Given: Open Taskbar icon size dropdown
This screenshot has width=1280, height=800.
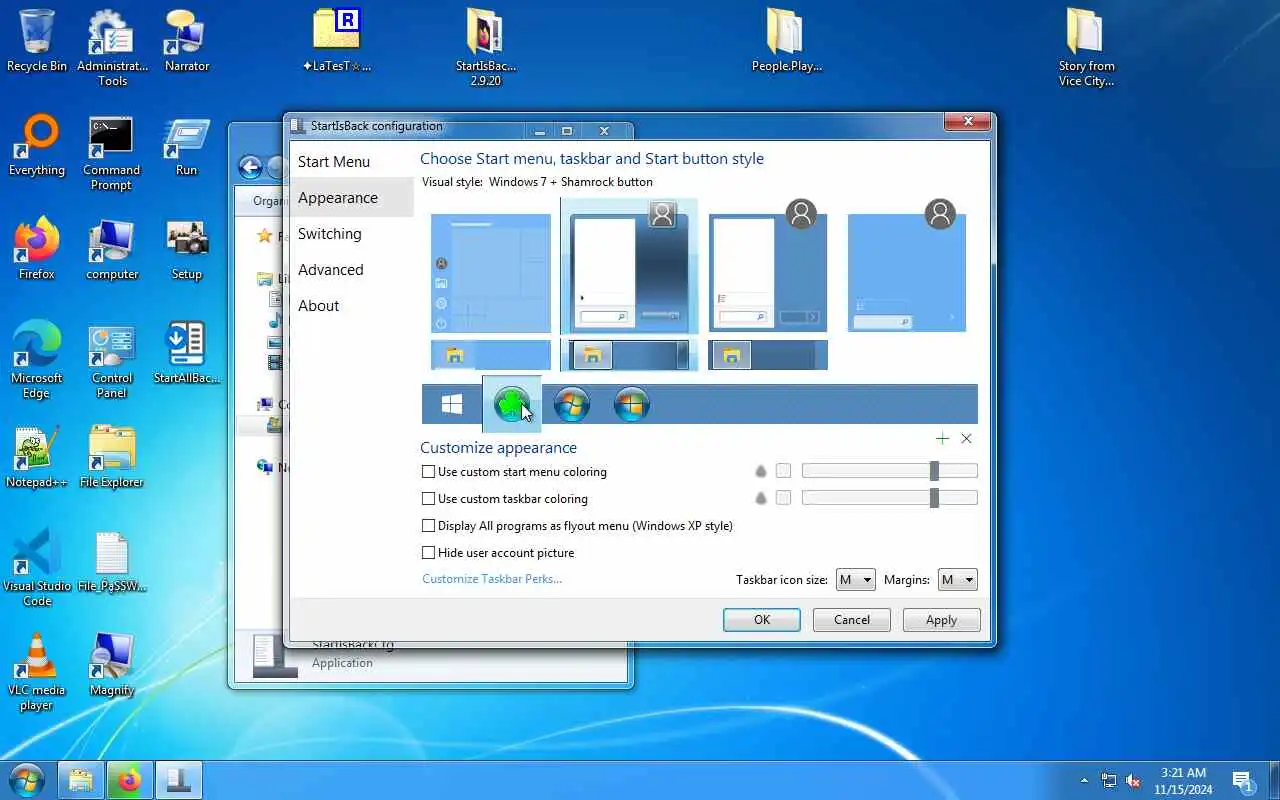Looking at the screenshot, I should click(855, 580).
